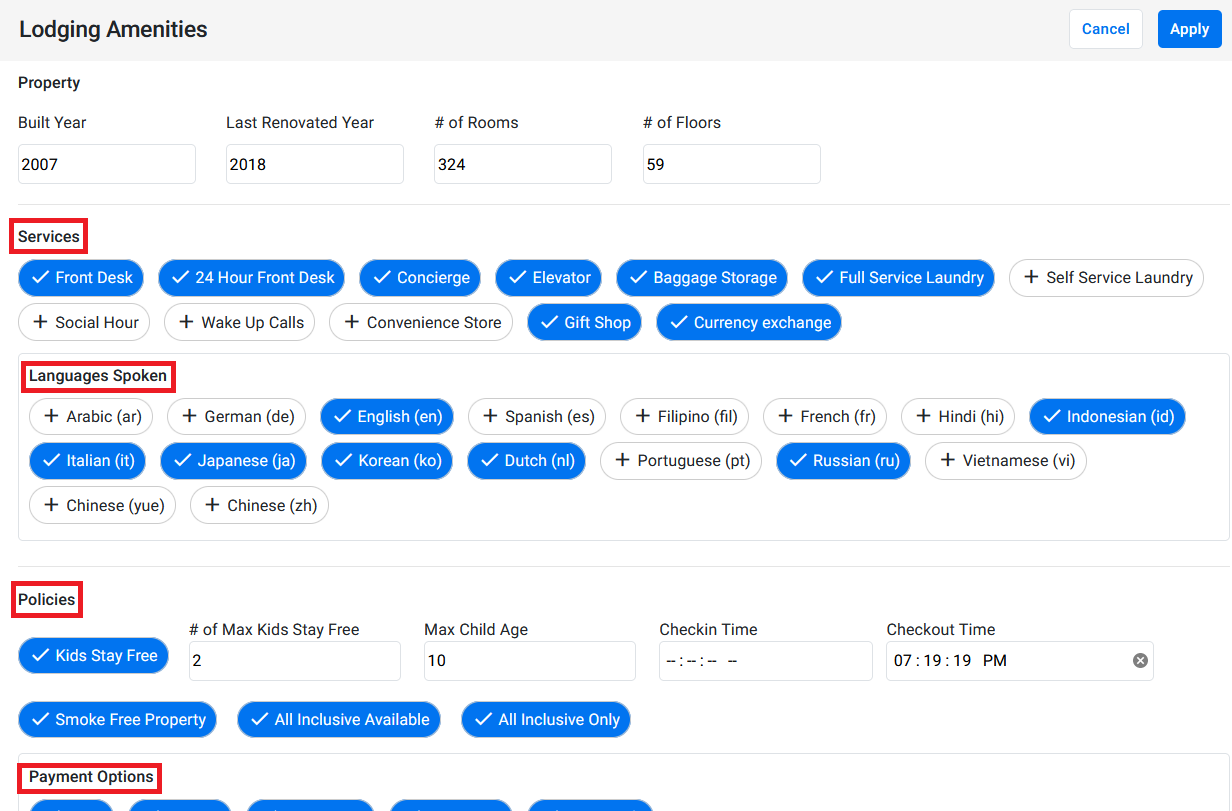Select Chinese (zh) language chip
Image resolution: width=1232 pixels, height=811 pixels.
tap(259, 505)
